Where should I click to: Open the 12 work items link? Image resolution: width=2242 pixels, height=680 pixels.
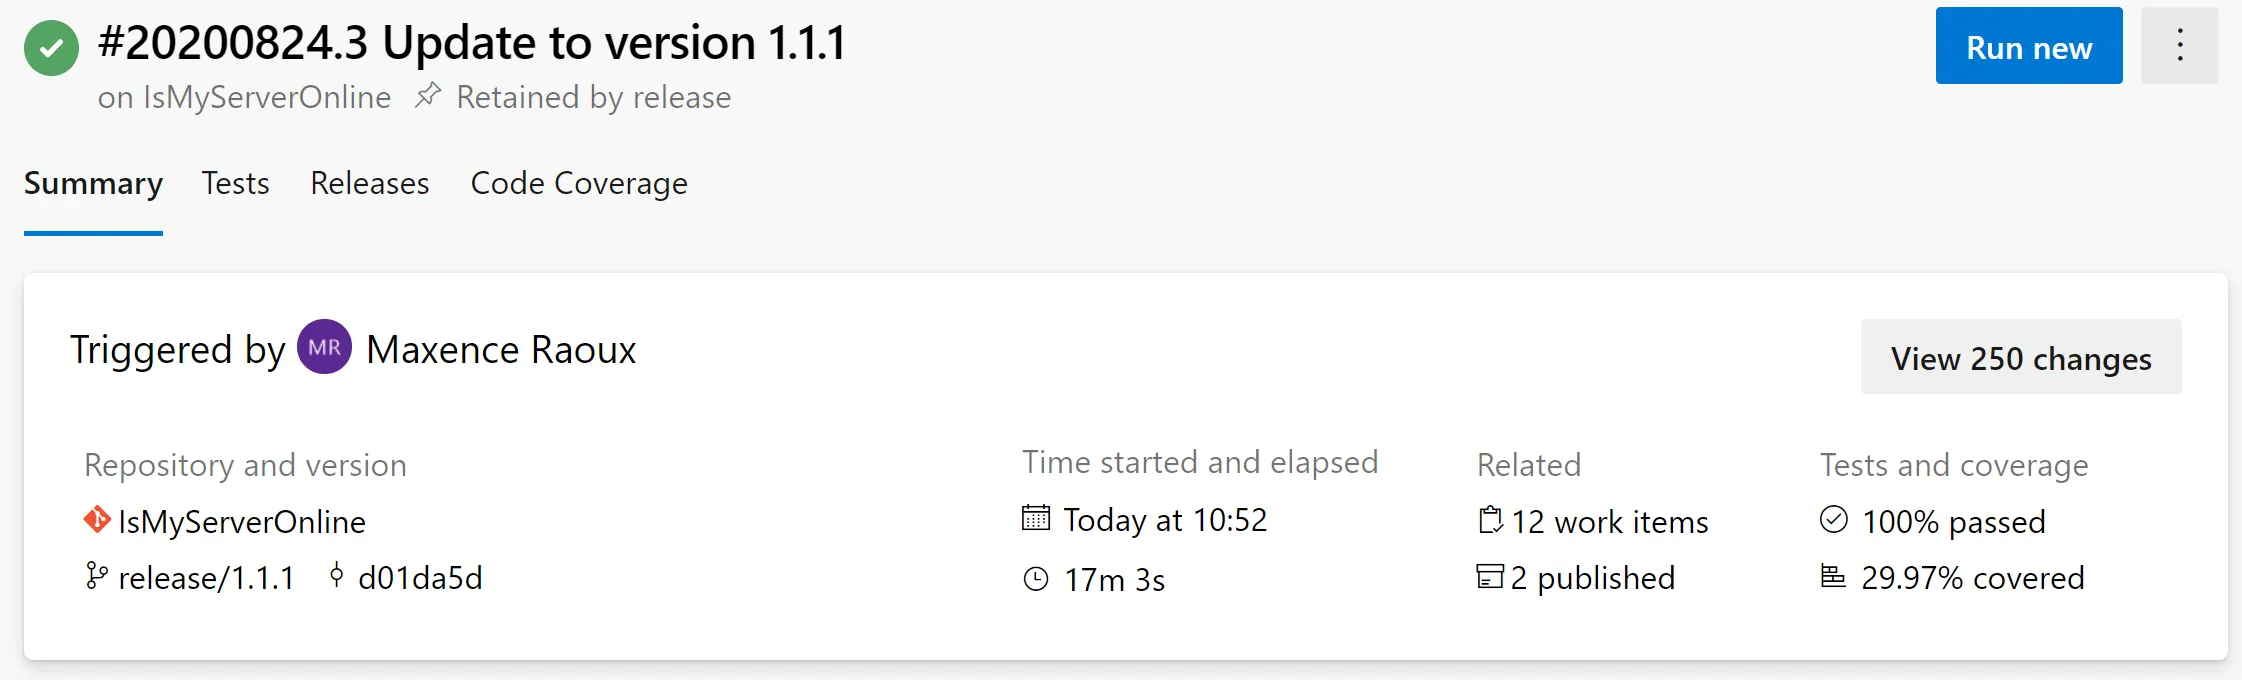coord(1610,521)
